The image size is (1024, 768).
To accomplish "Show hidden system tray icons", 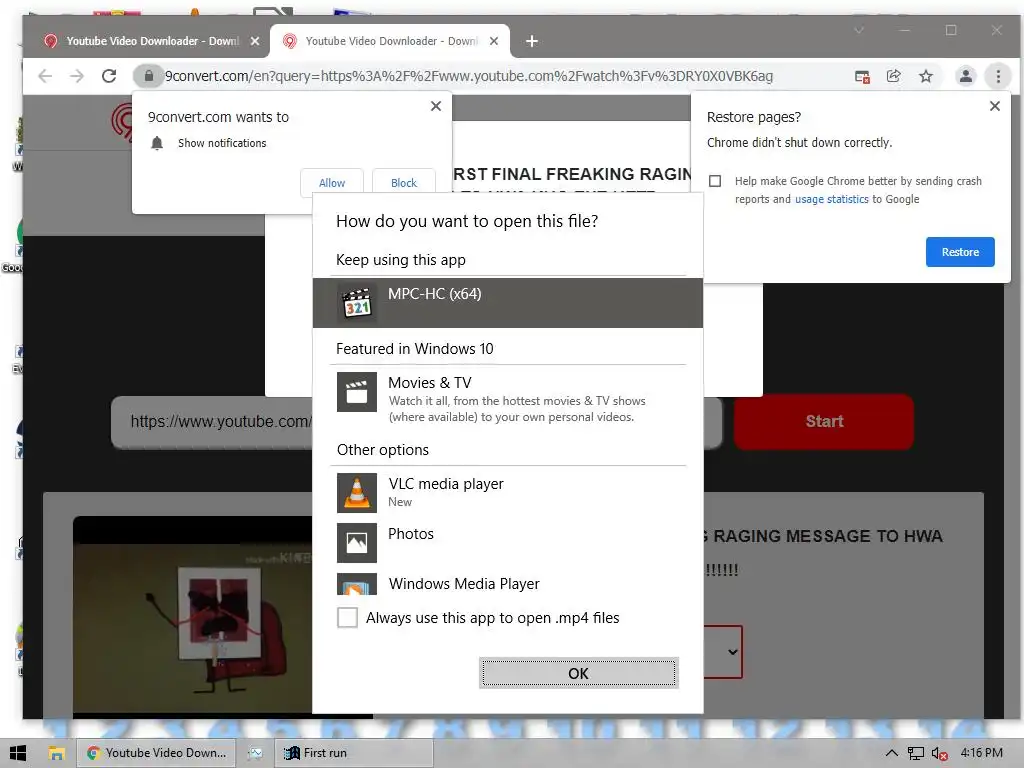I will [x=891, y=753].
